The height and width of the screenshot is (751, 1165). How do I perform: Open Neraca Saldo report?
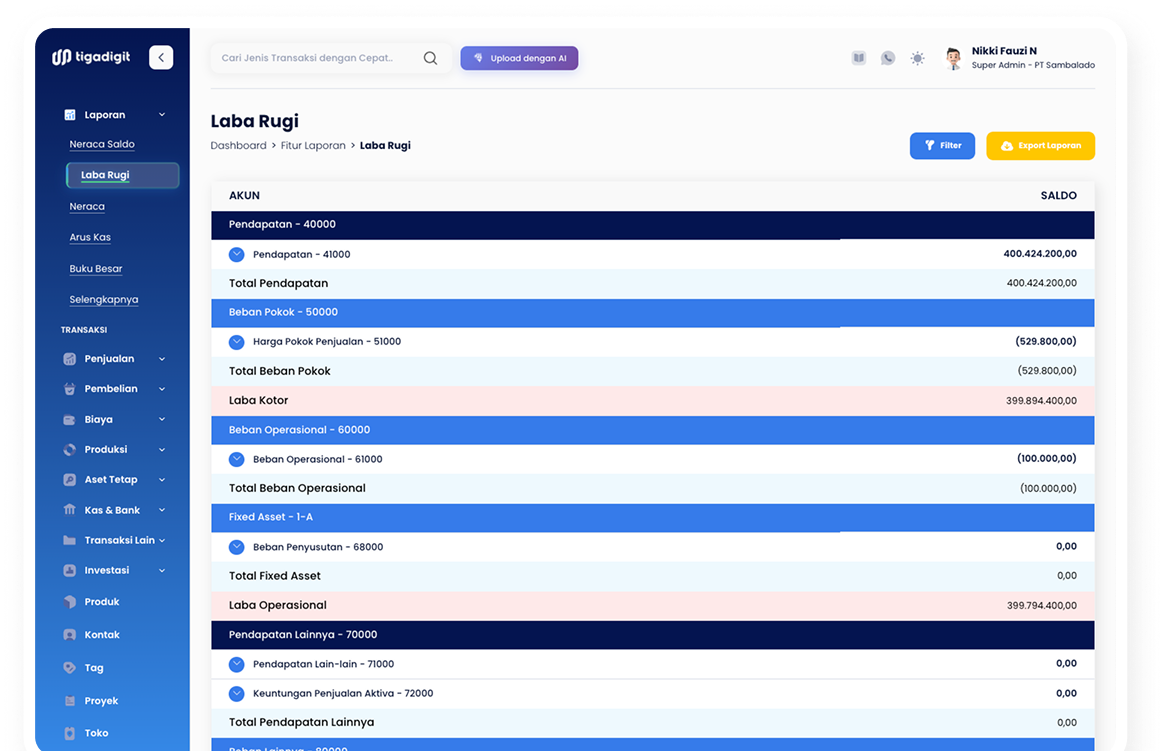102,144
